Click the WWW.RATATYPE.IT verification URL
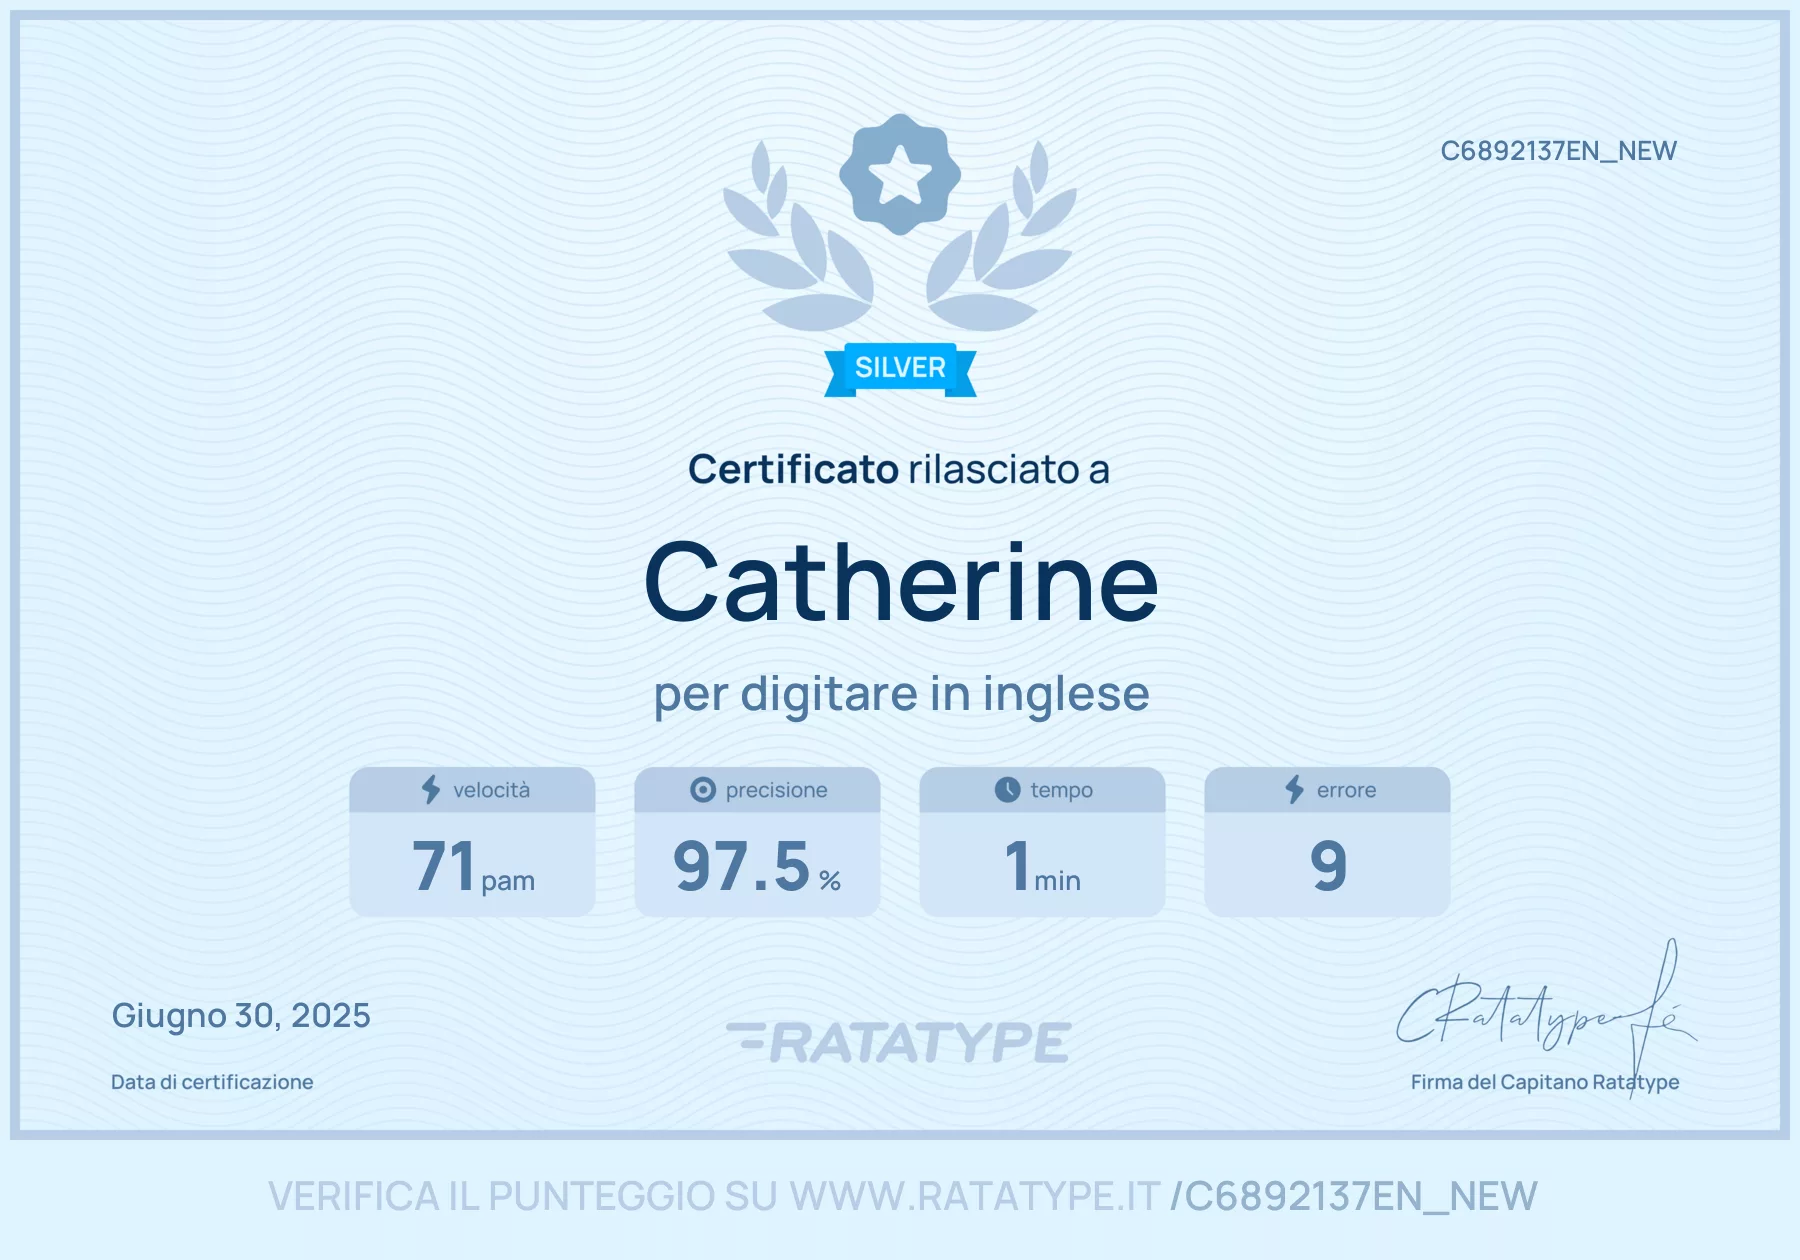Screen dimensions: 1800x1260 tap(974, 1196)
